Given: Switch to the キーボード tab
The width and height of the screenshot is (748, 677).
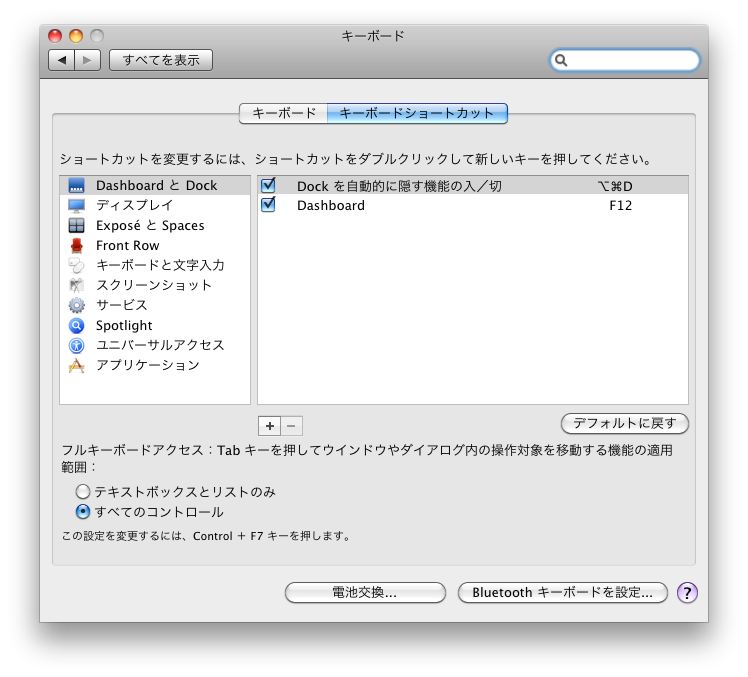Looking at the screenshot, I should coord(283,113).
